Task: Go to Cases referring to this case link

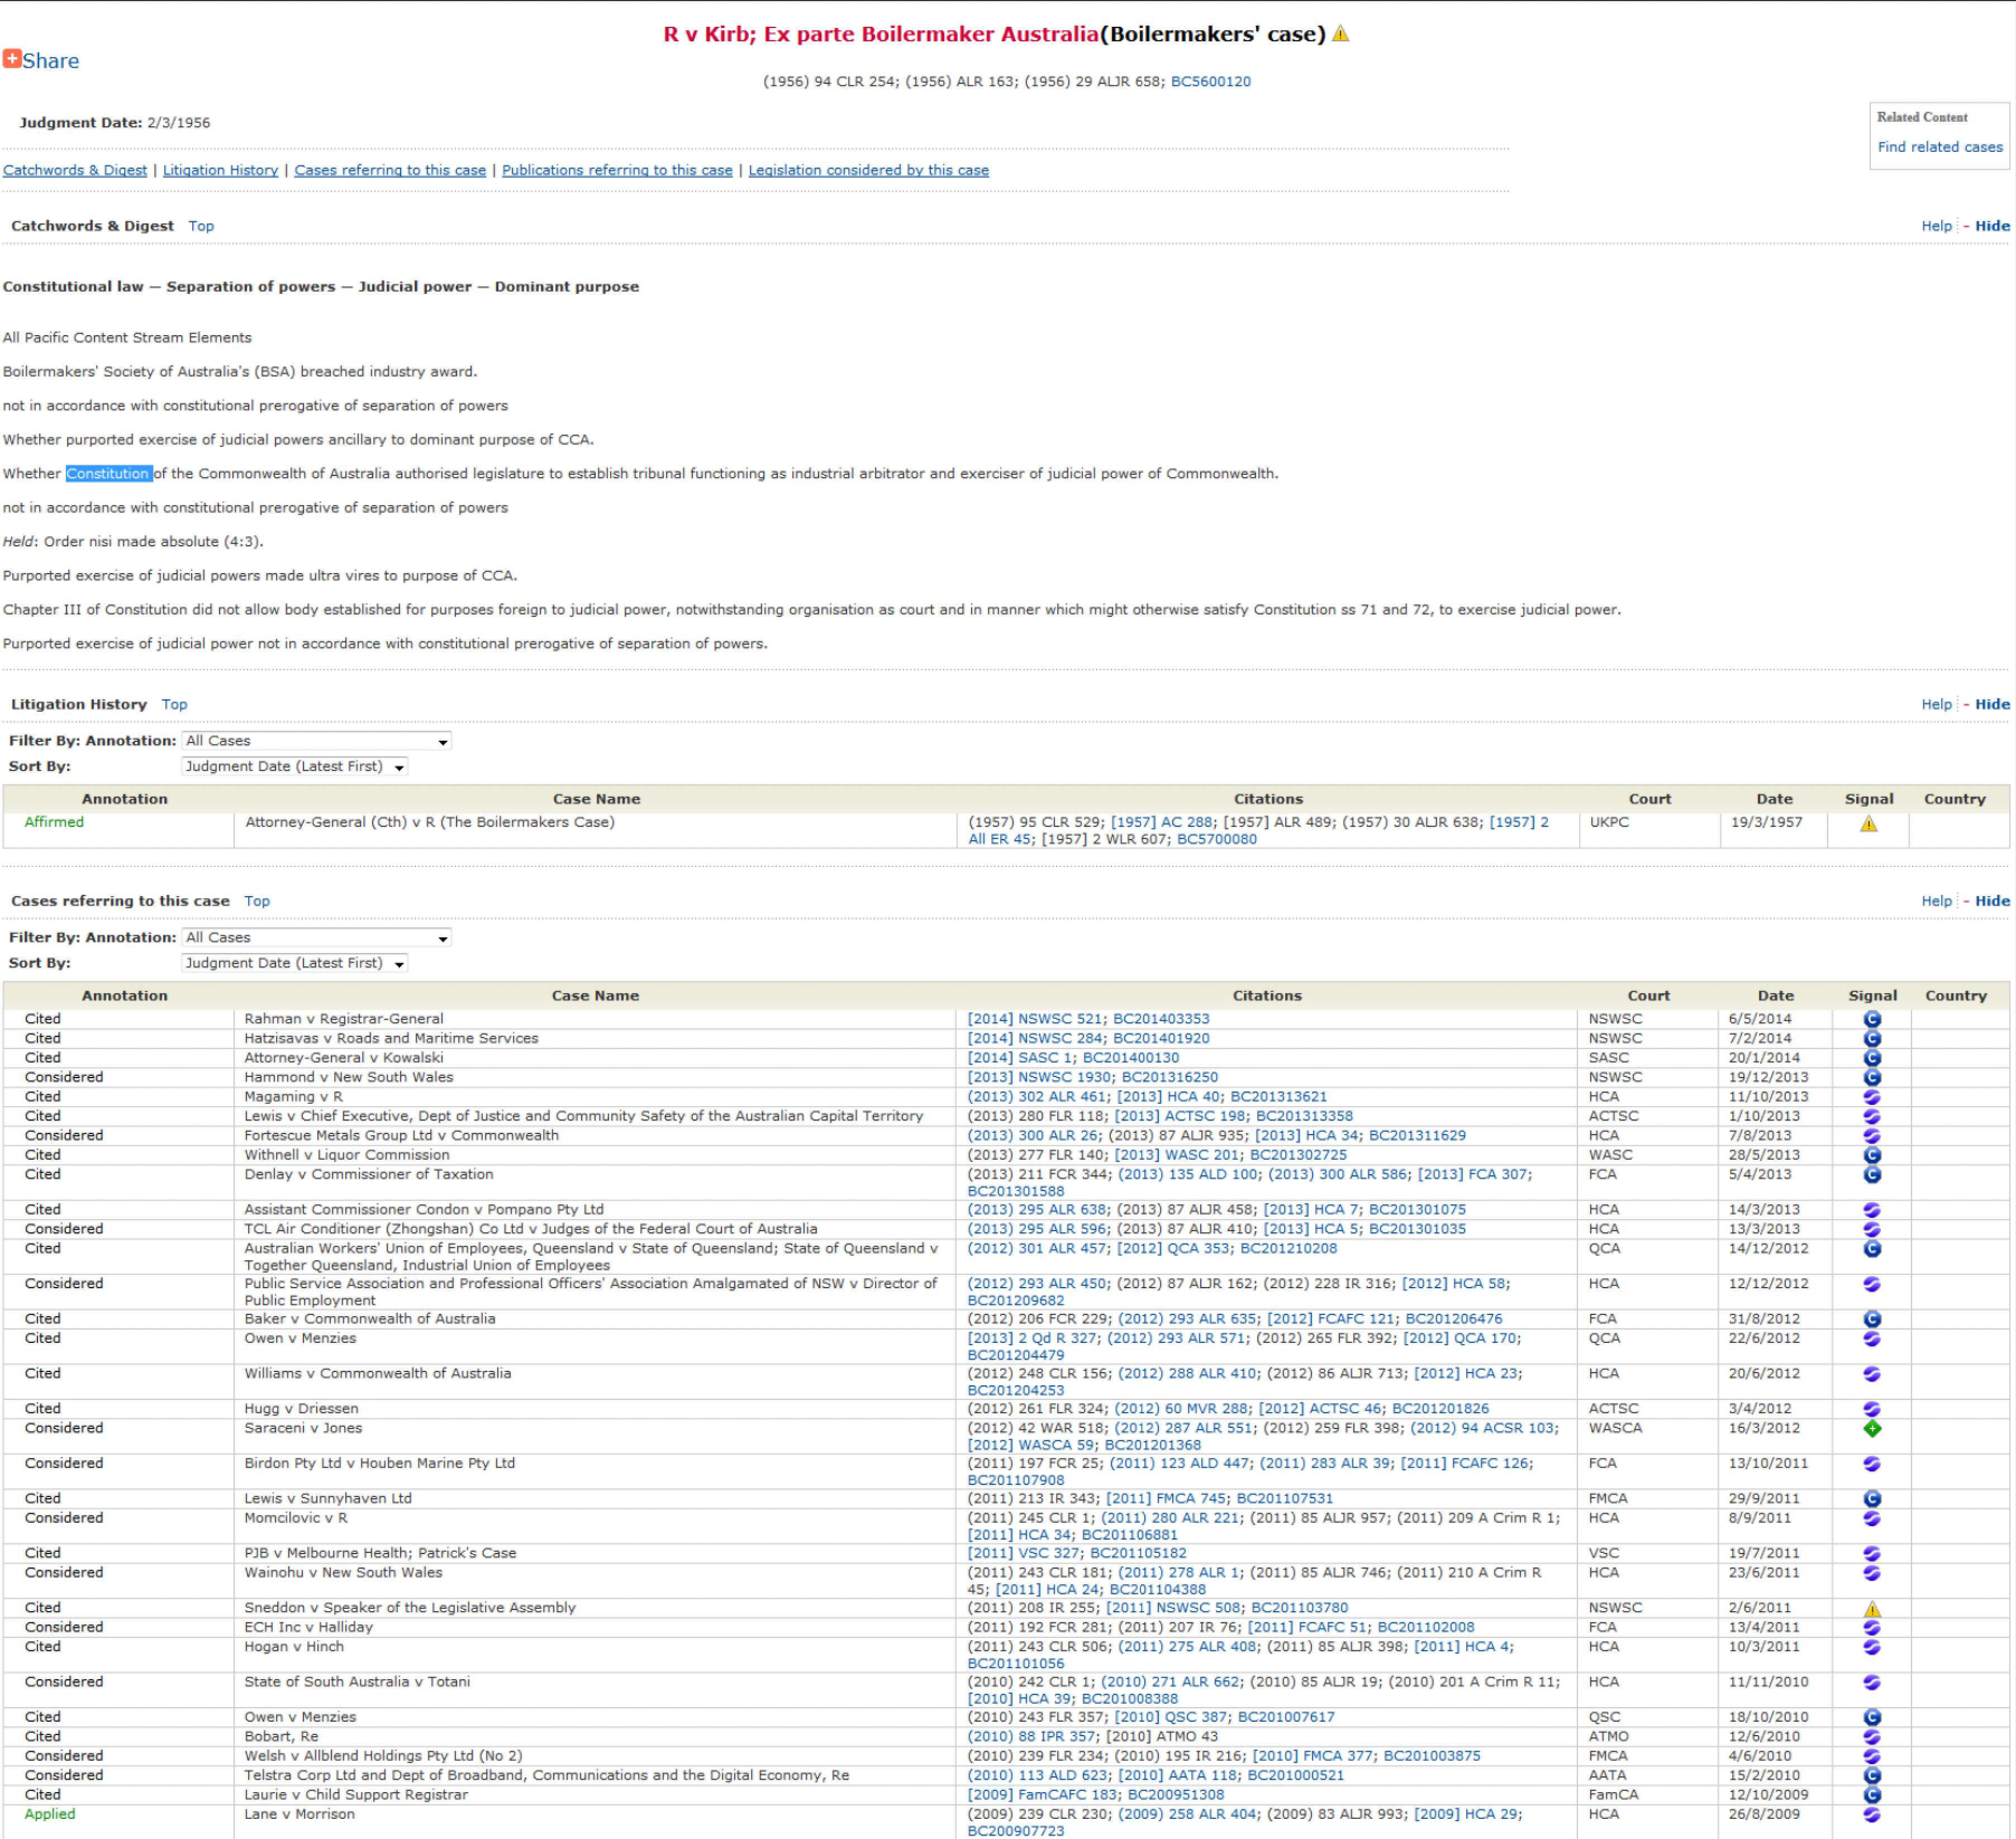Action: (x=390, y=170)
